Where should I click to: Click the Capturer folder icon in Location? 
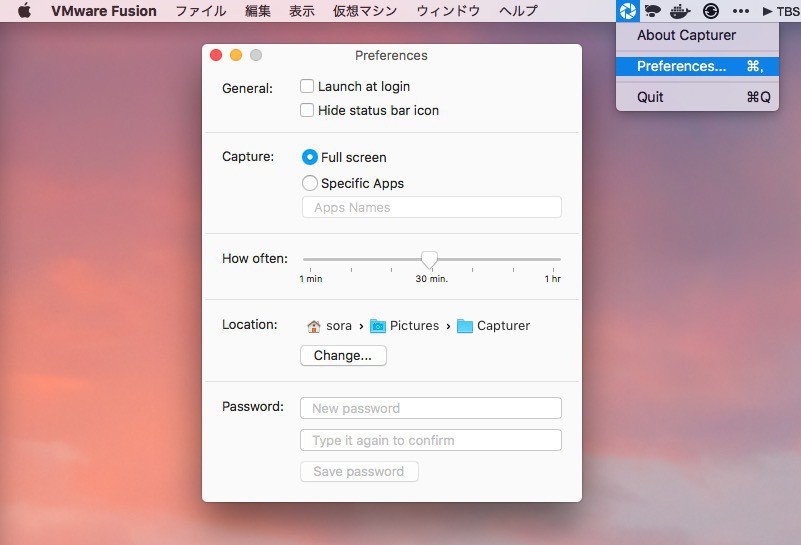(x=464, y=326)
